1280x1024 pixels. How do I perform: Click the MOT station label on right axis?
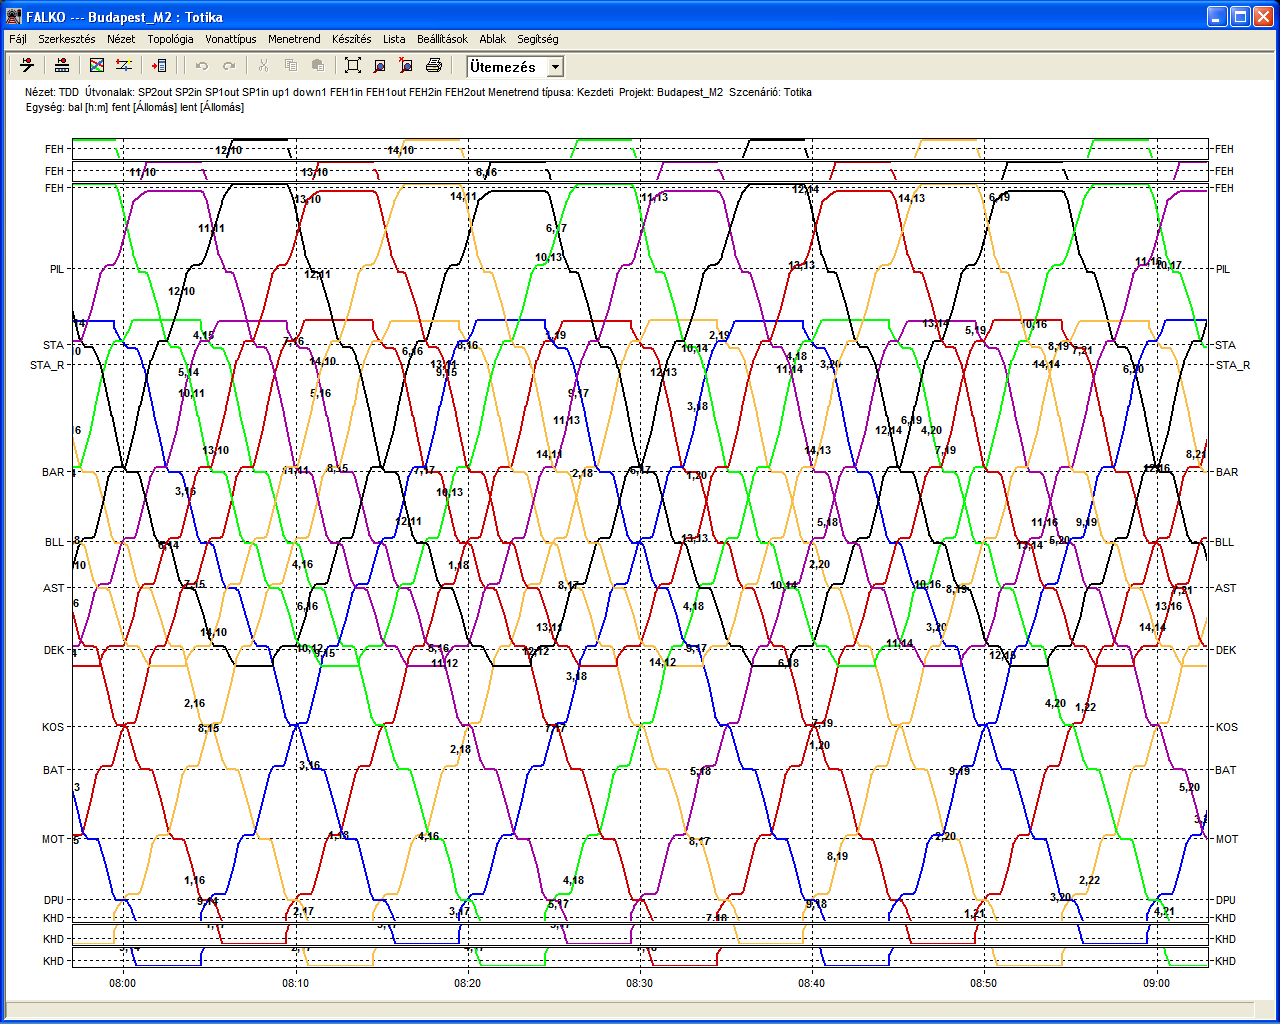pyautogui.click(x=1227, y=839)
